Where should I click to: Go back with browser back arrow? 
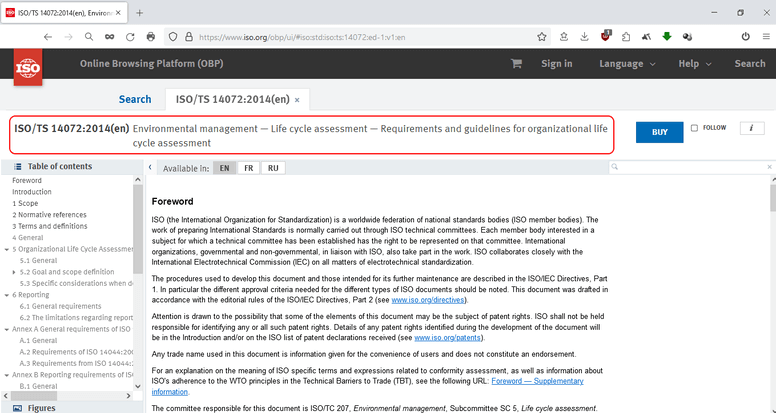pyautogui.click(x=48, y=37)
